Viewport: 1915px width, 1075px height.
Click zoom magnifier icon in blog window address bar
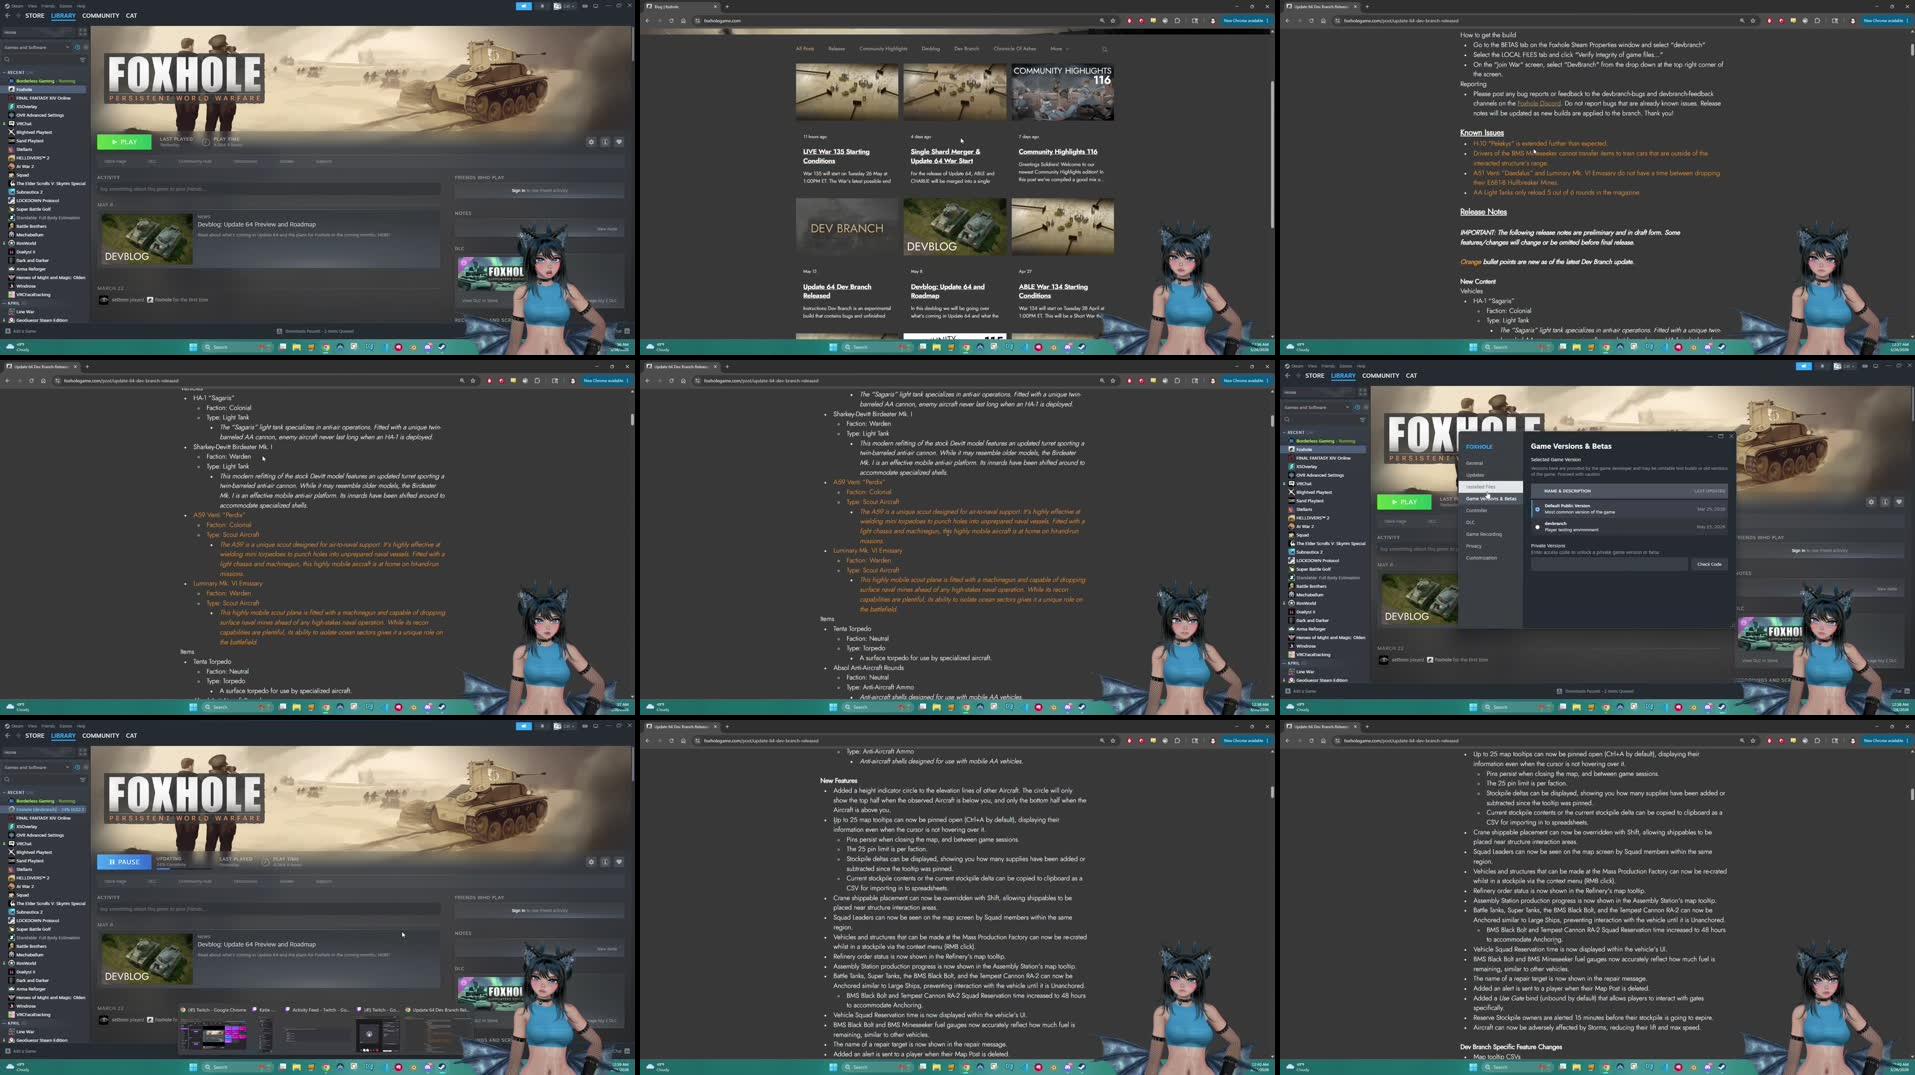pyautogui.click(x=1102, y=20)
